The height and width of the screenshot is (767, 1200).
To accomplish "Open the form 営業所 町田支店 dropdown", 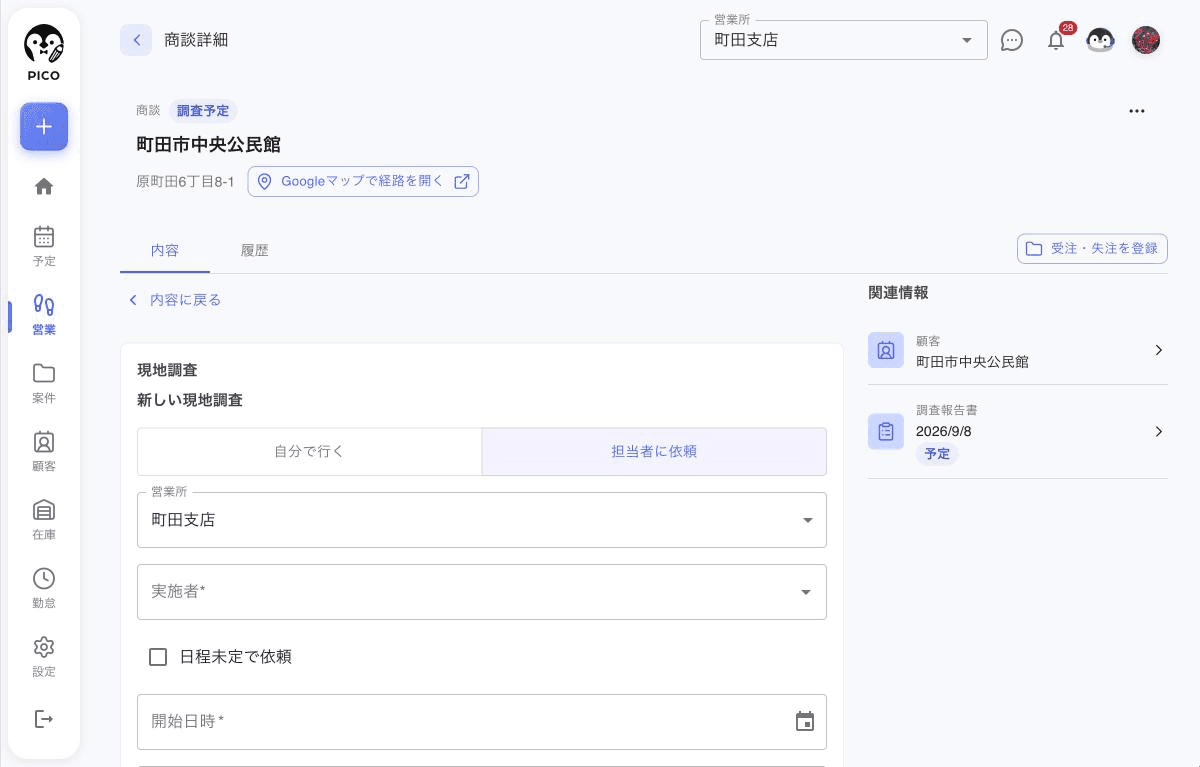I will point(482,520).
